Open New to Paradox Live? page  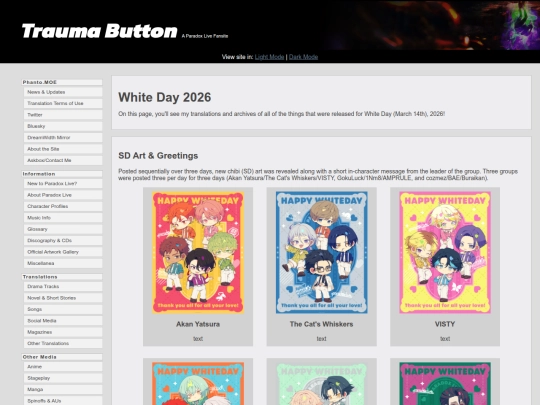pos(63,184)
